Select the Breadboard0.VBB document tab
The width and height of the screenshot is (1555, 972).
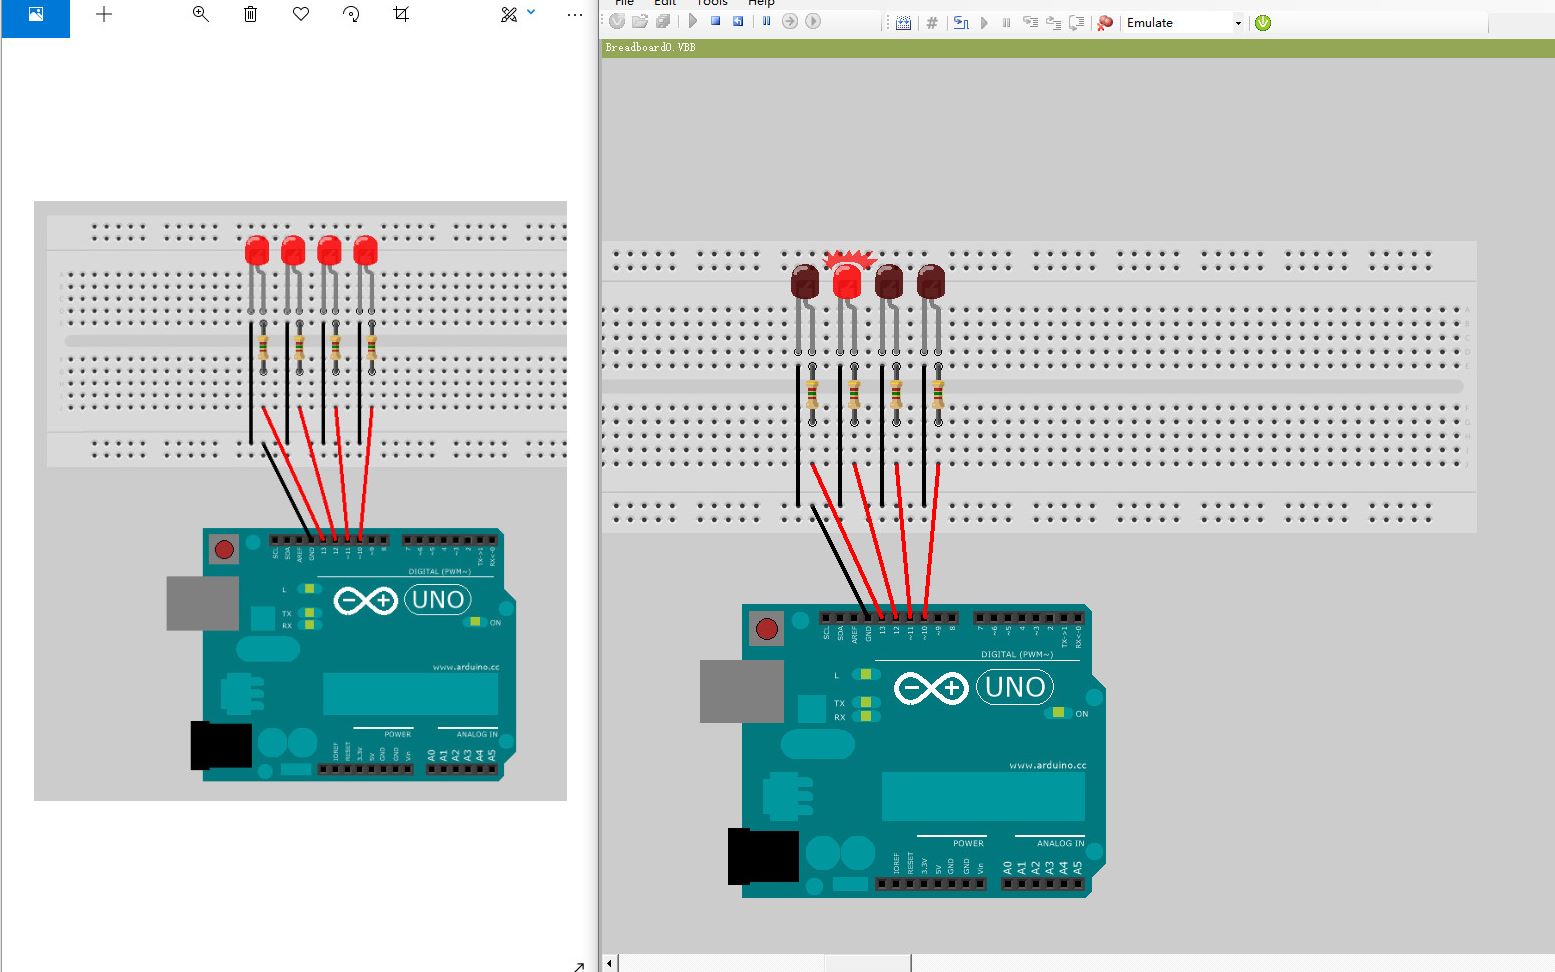point(650,46)
